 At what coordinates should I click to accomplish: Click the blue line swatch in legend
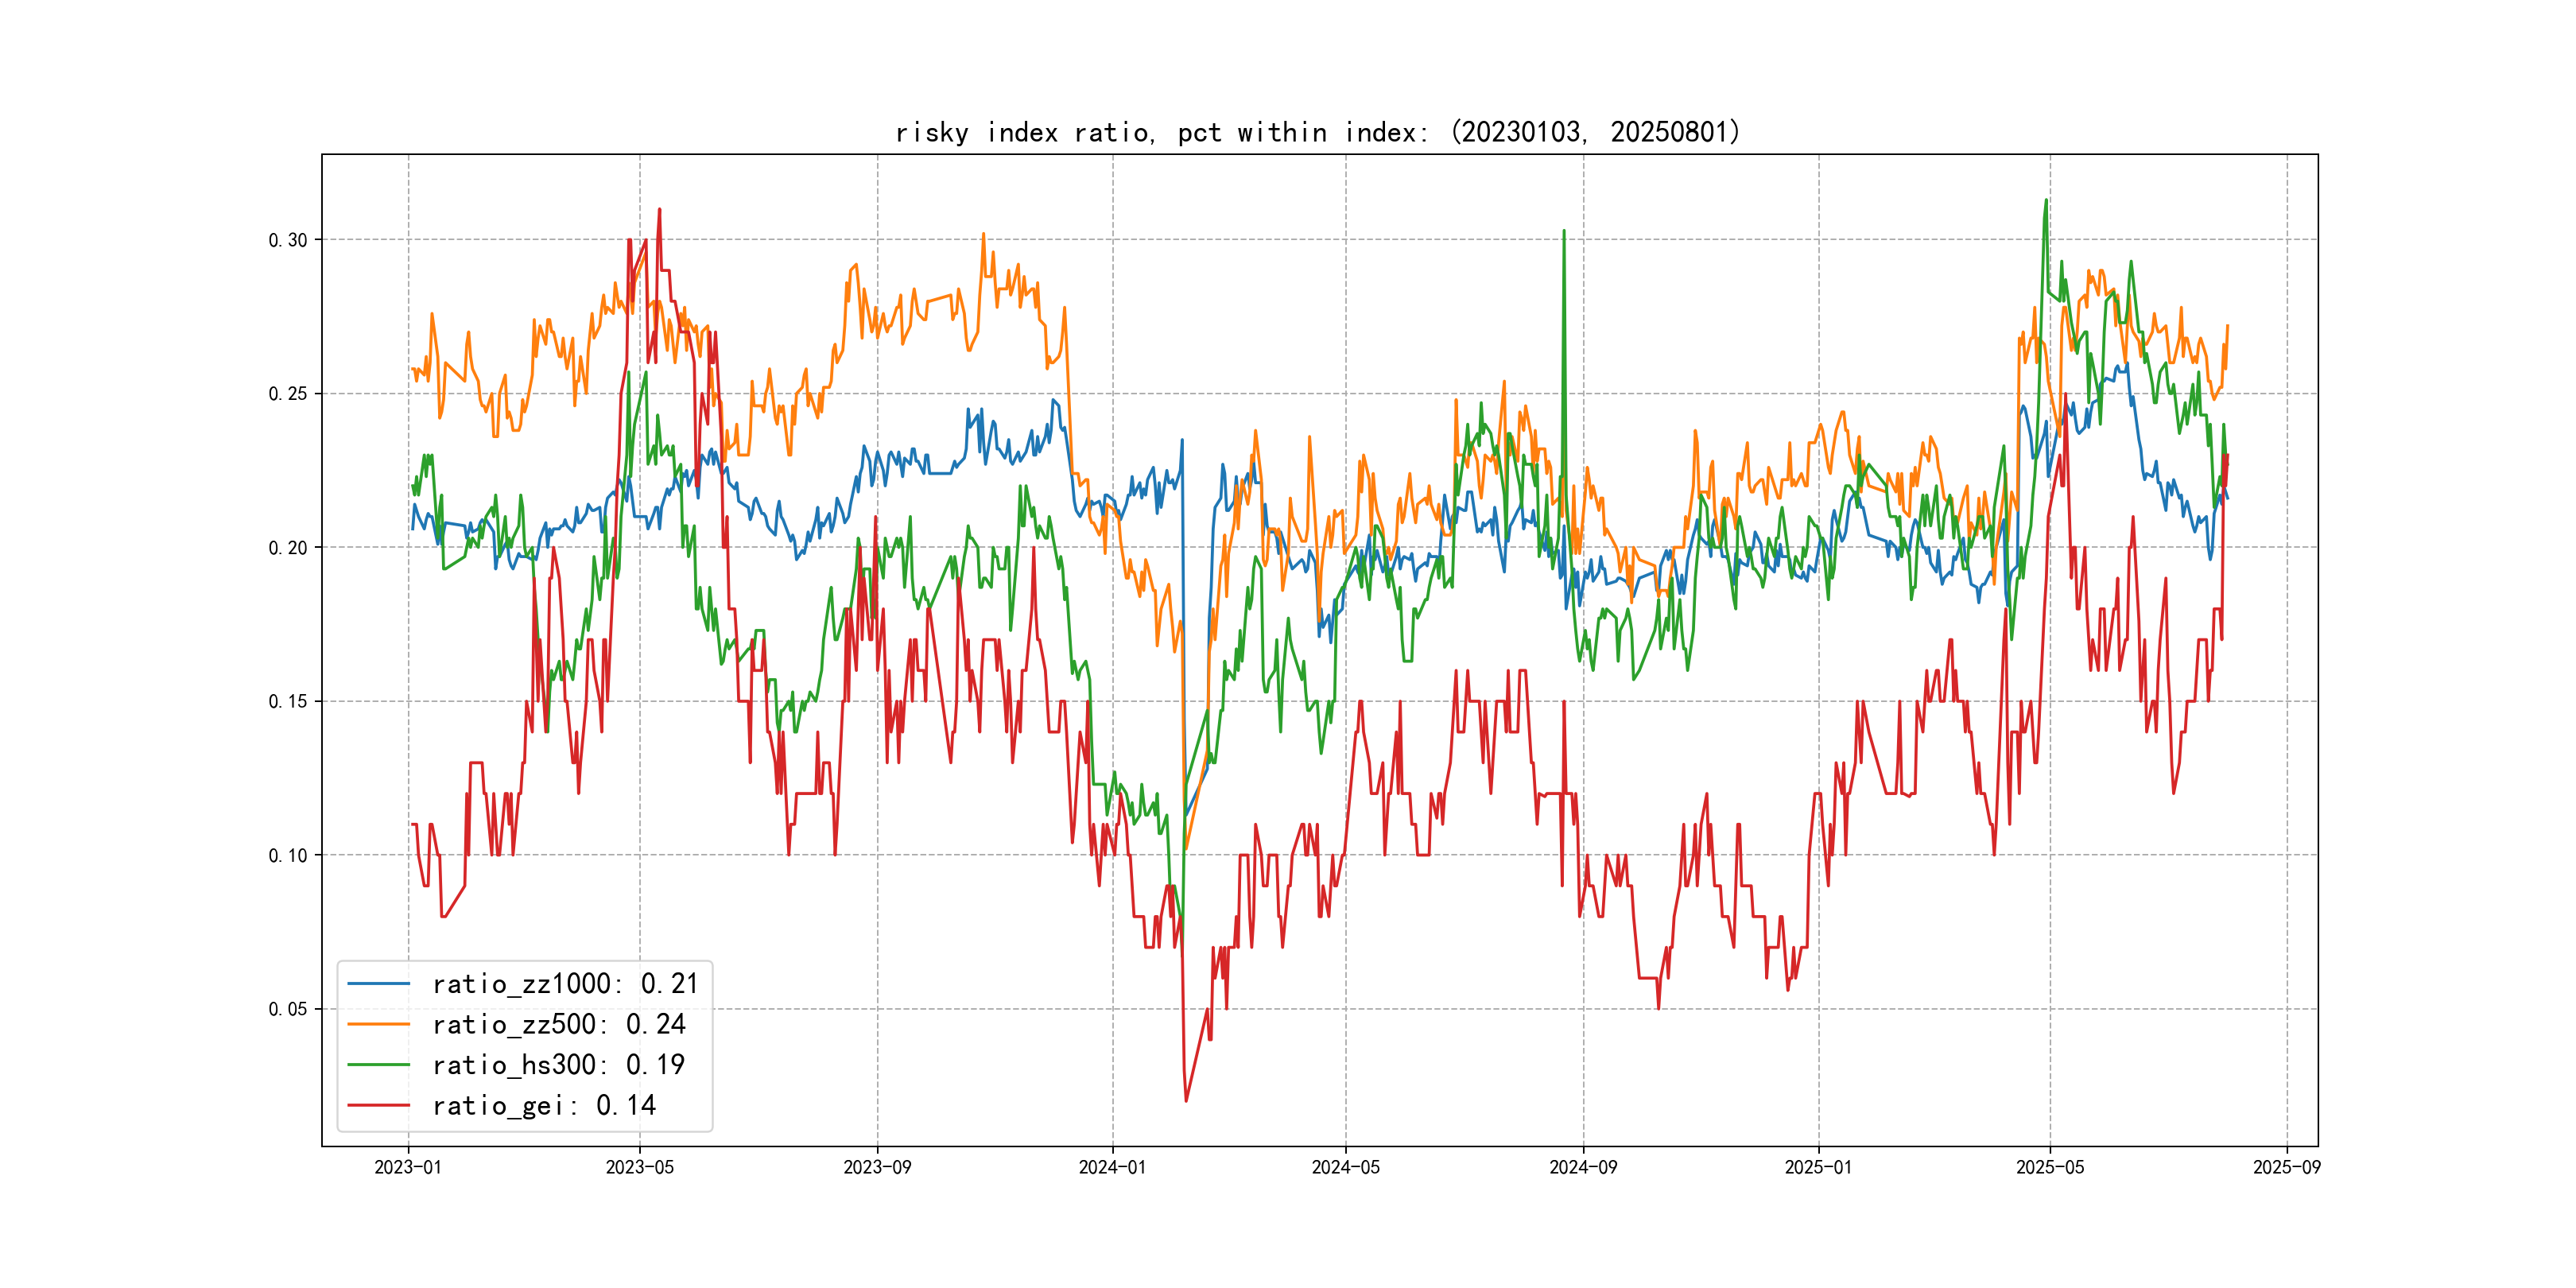pyautogui.click(x=378, y=984)
